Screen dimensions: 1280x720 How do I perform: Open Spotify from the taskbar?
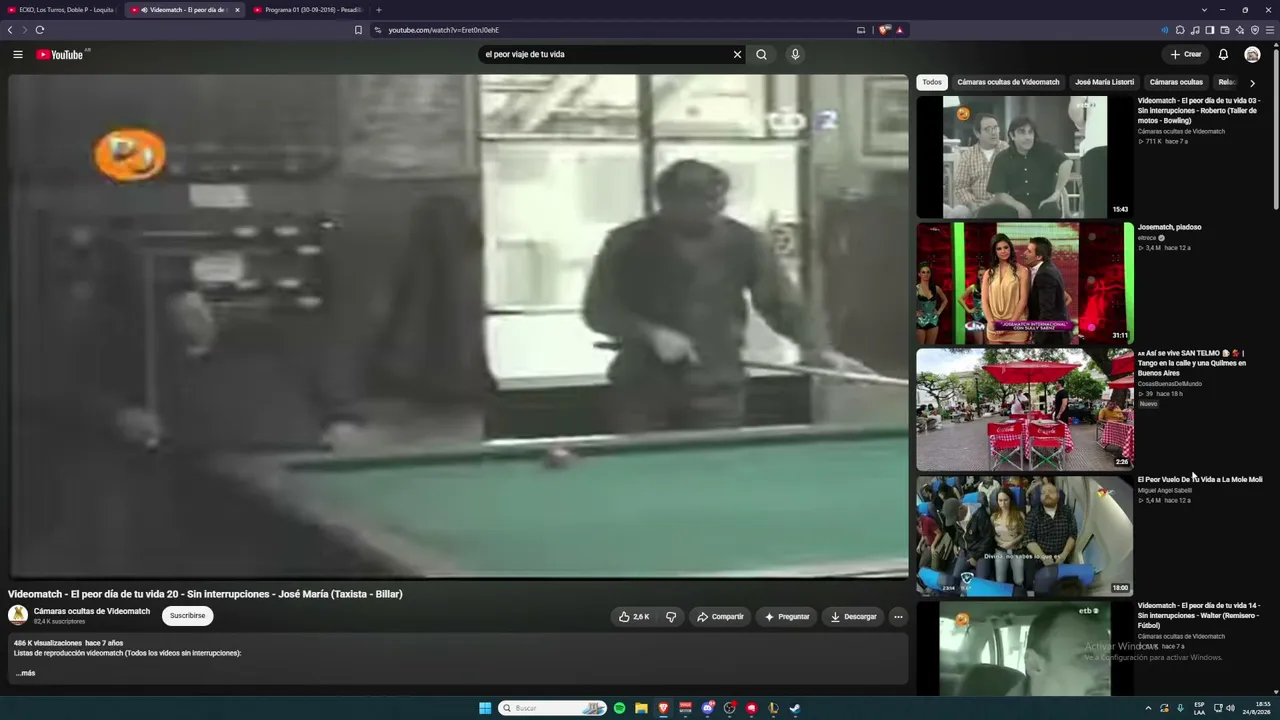coord(620,708)
